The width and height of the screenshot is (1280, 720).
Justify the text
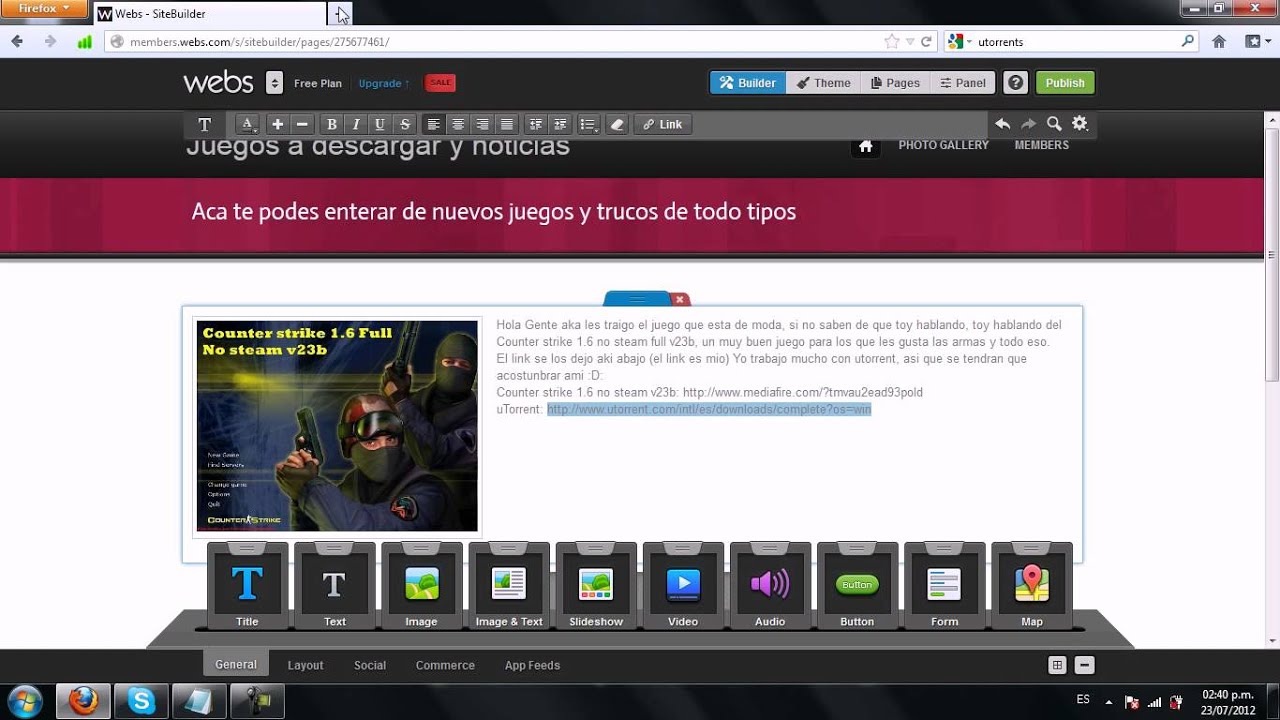pyautogui.click(x=507, y=124)
